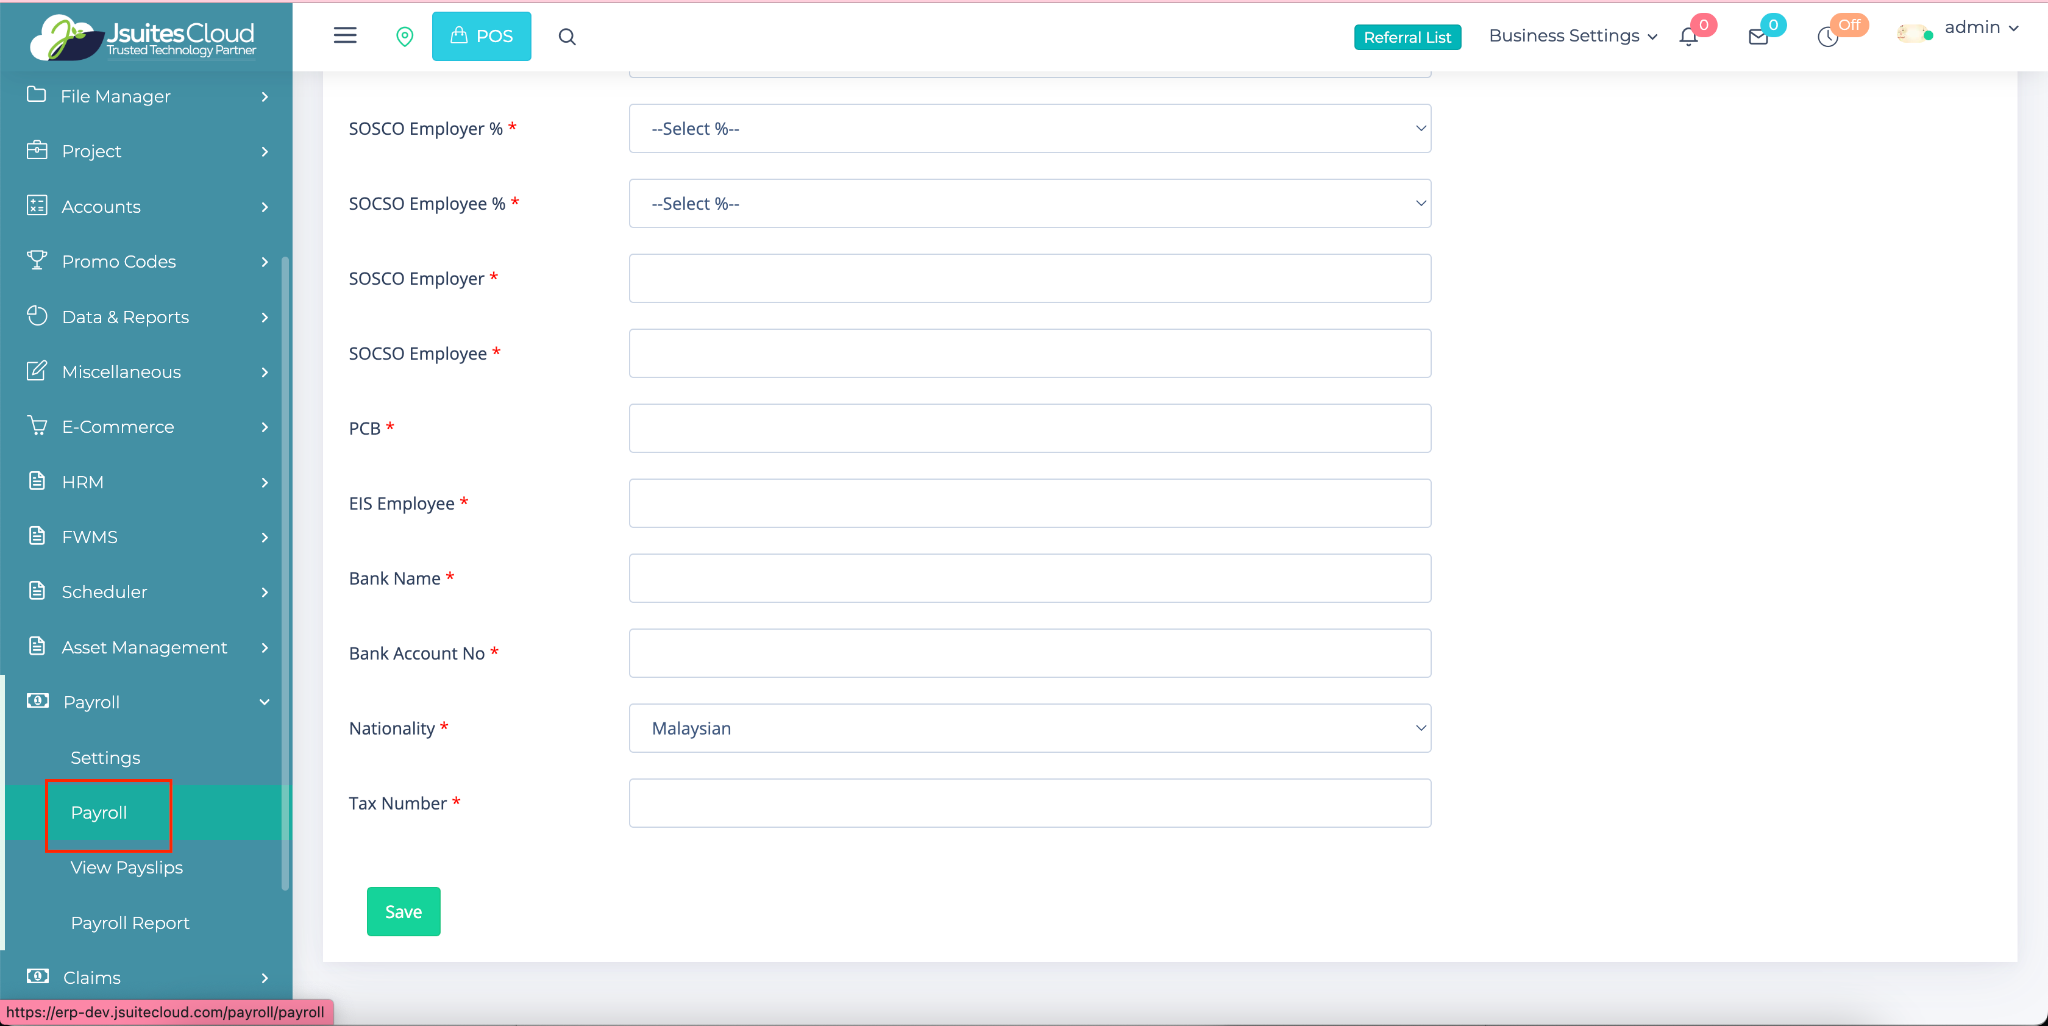Open the POS button
Screen dimensions: 2048x1026
[481, 36]
